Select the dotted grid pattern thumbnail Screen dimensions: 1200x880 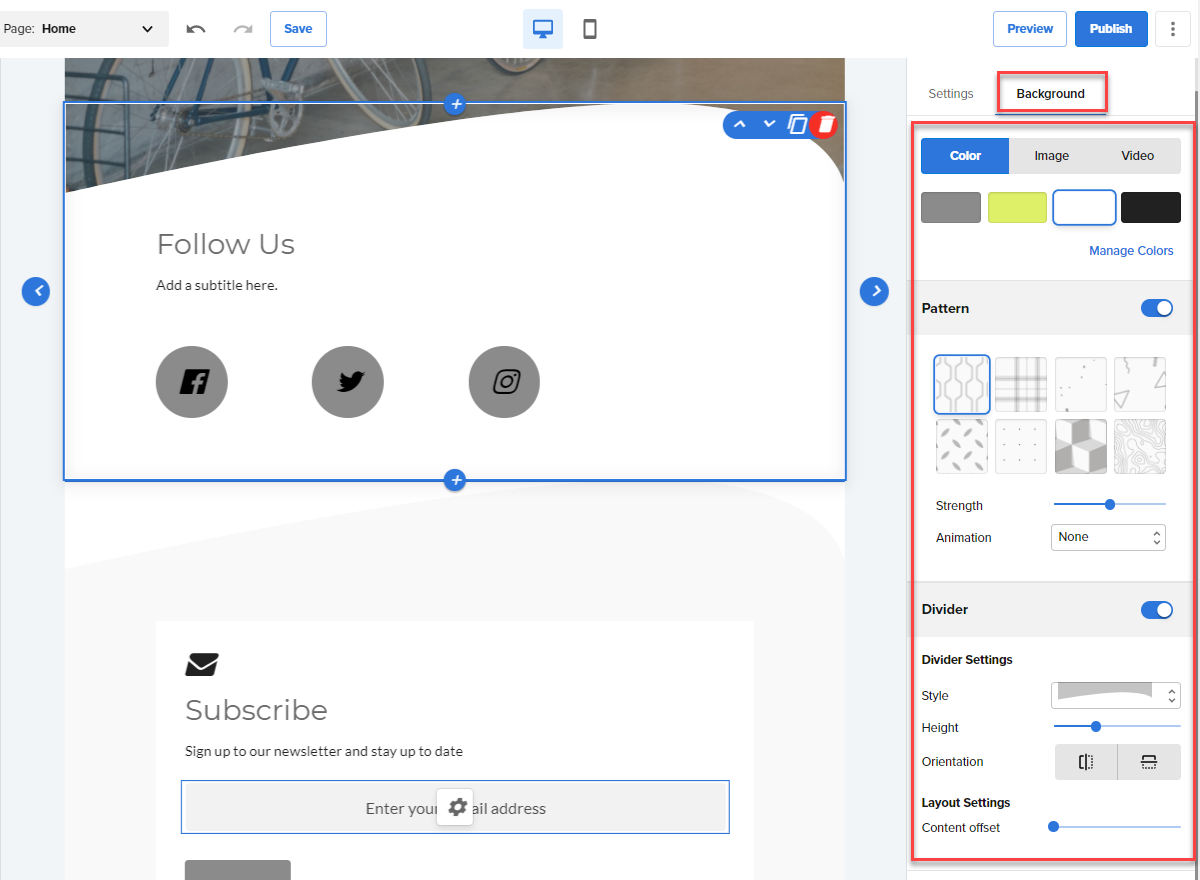(x=1021, y=446)
